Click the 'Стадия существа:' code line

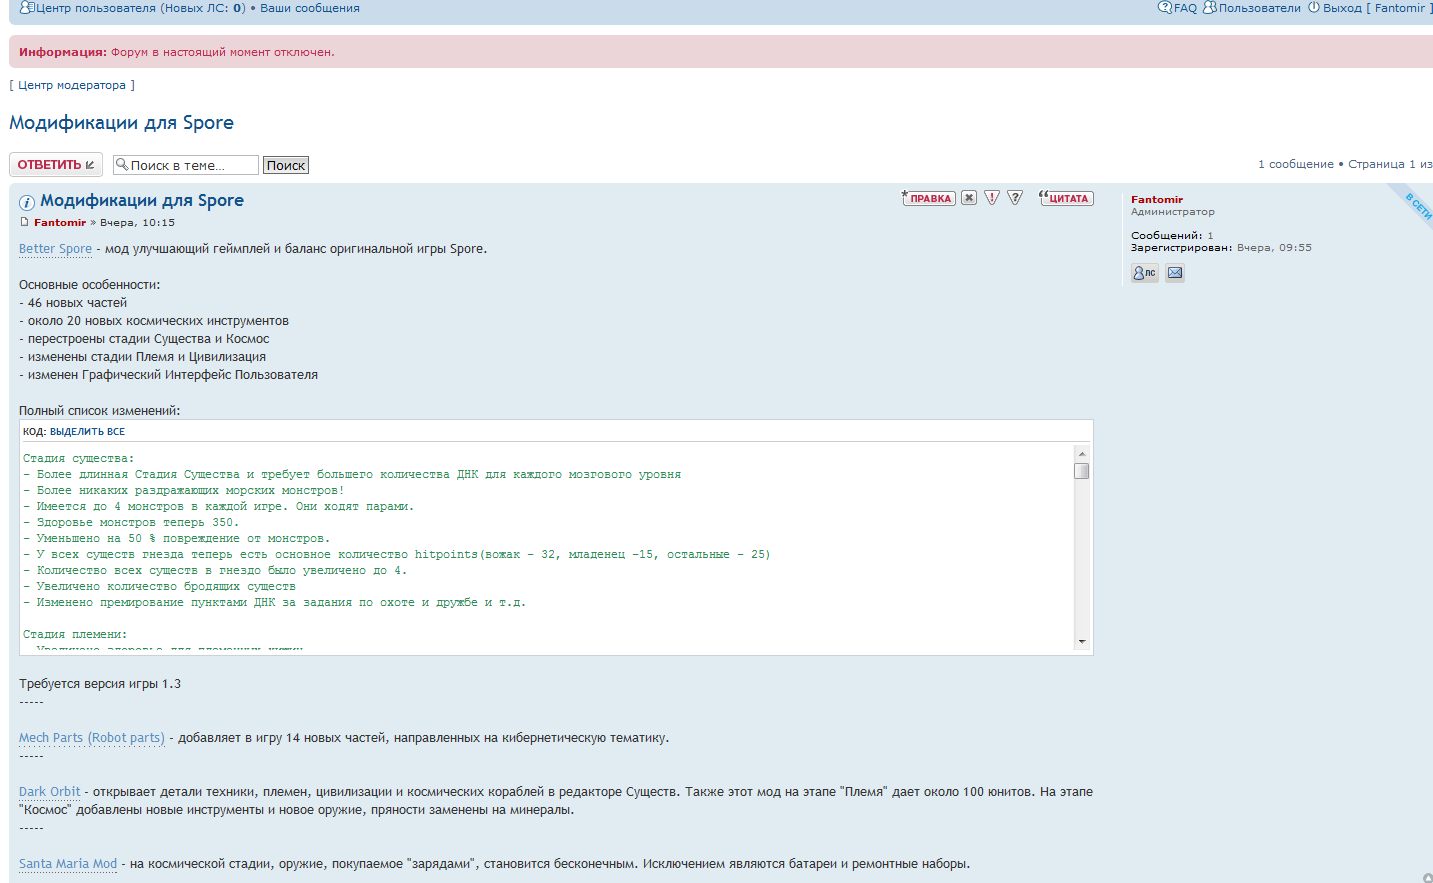78,459
